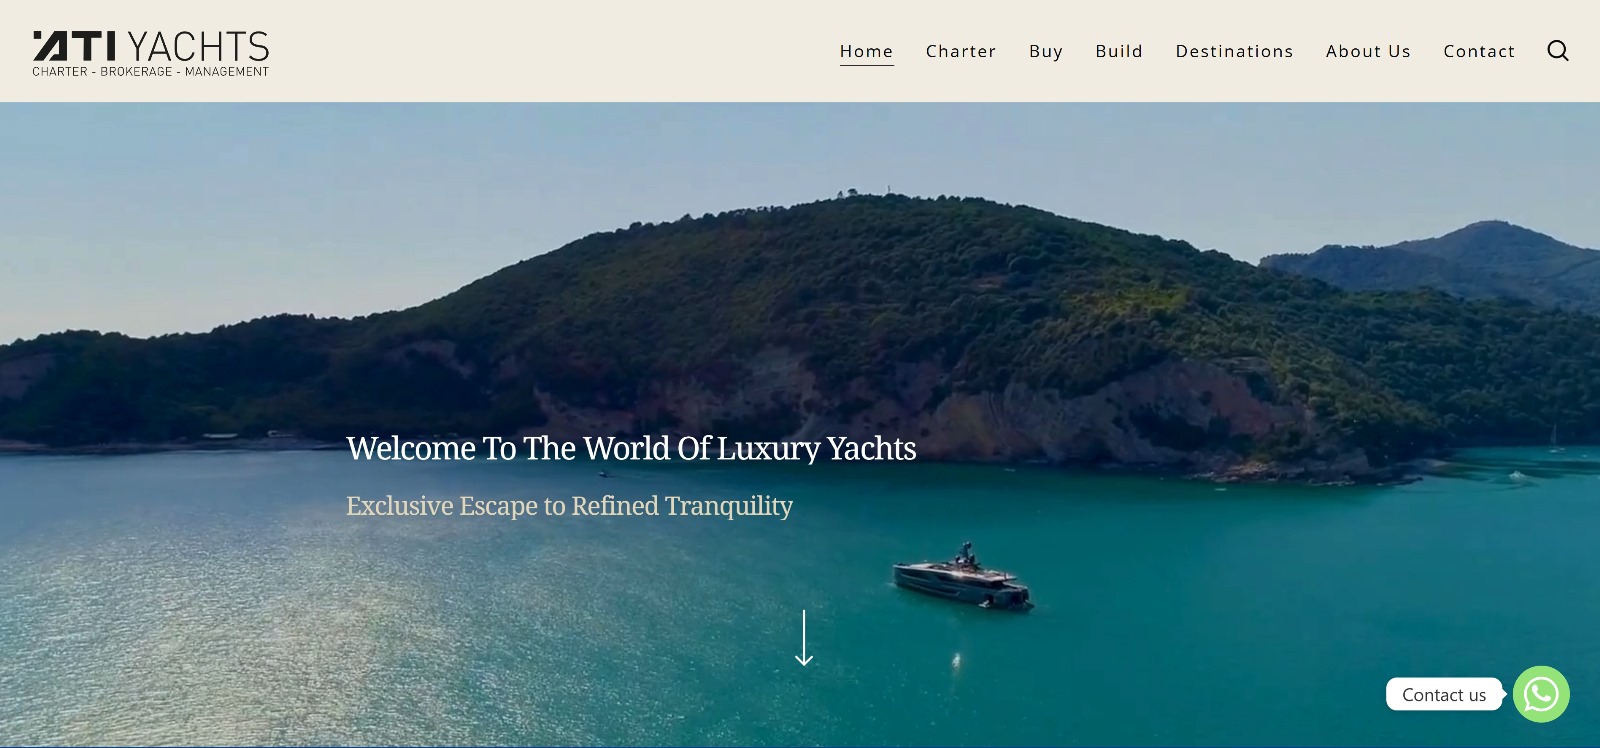This screenshot has height=748, width=1600.
Task: Click the Welcome To The World heading
Action: (631, 448)
